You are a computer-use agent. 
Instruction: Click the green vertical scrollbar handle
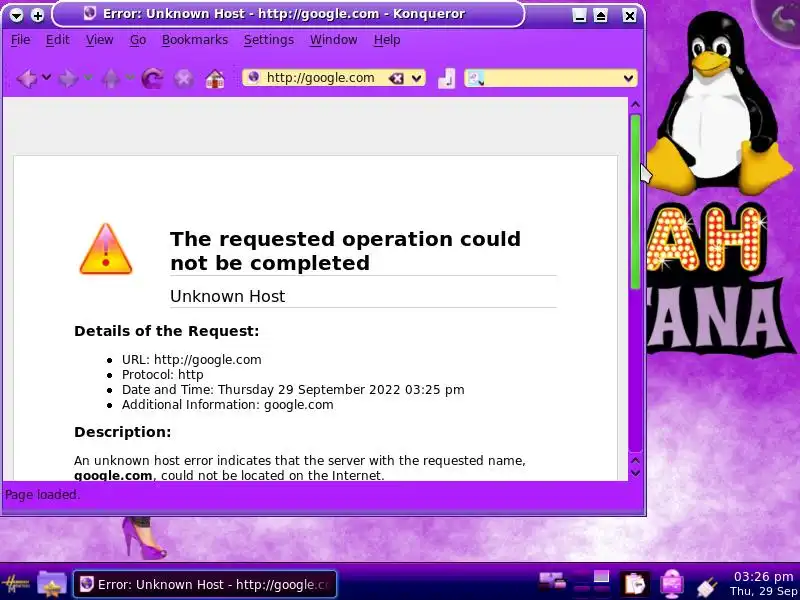635,203
